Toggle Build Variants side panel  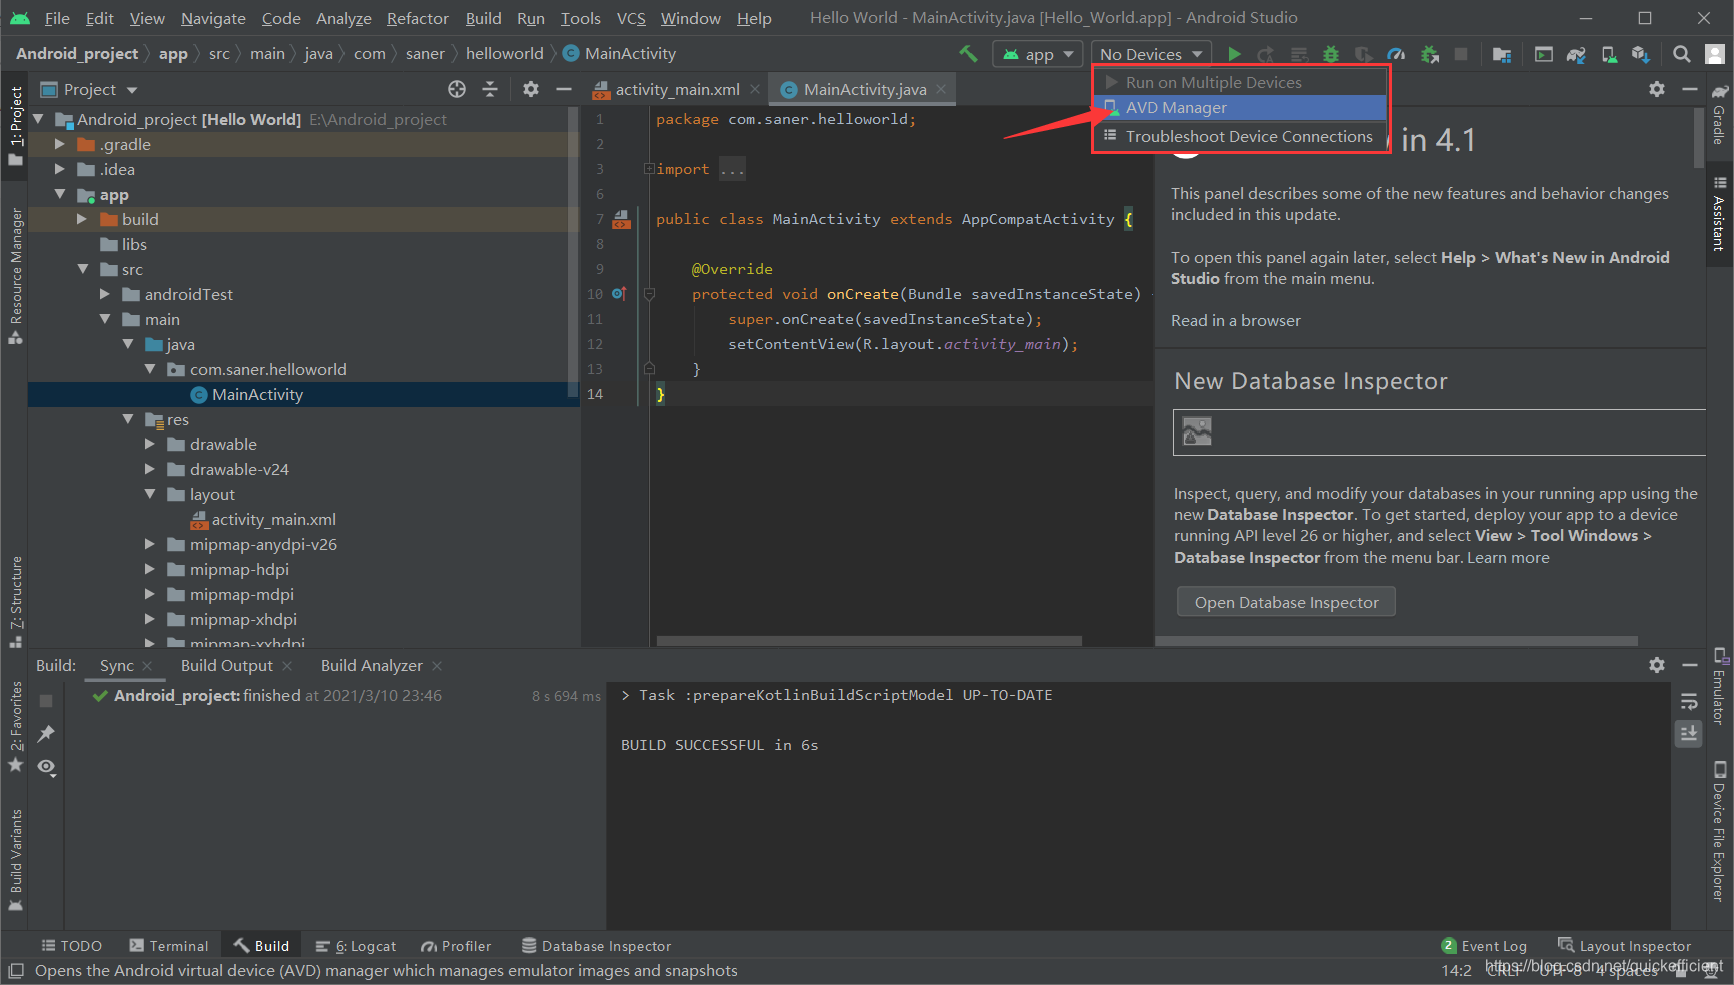[x=15, y=860]
